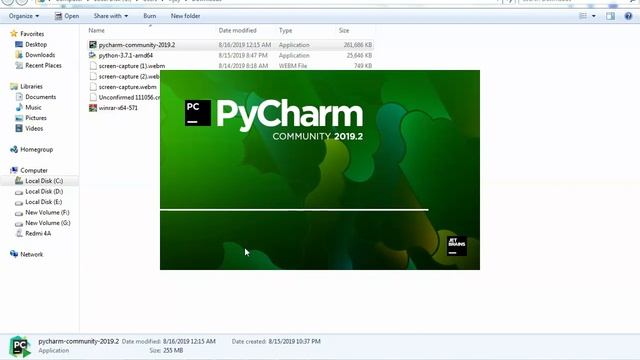640x360 pixels.
Task: Open the Music library
Action: [x=33, y=107]
